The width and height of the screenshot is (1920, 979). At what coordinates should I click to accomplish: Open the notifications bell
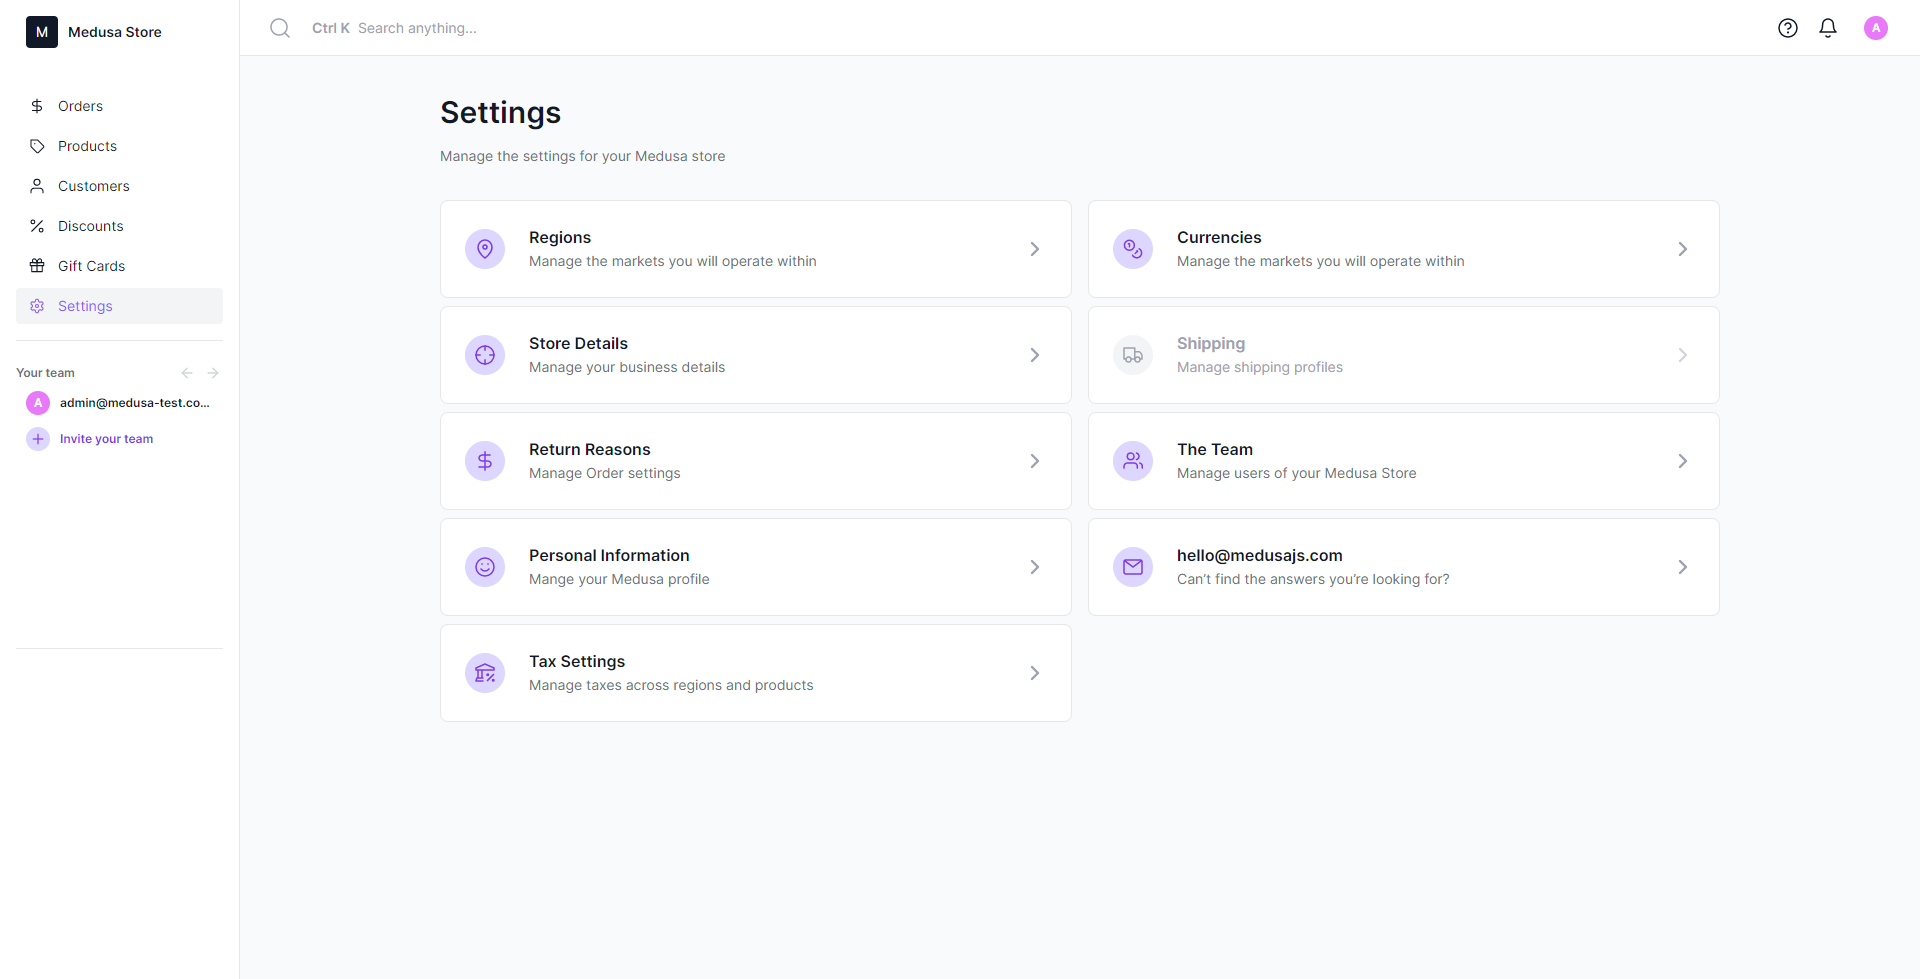coord(1828,27)
